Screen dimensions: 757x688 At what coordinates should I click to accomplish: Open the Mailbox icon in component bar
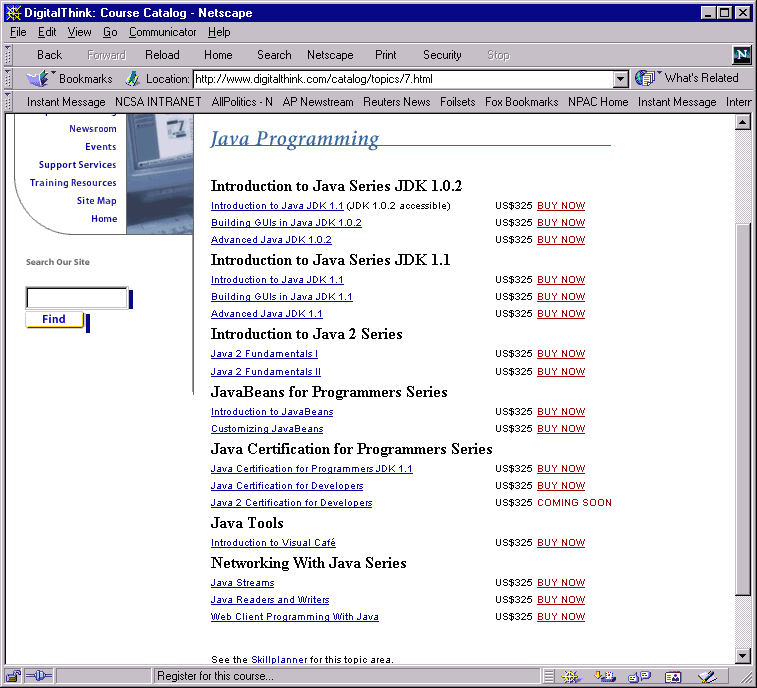(x=604, y=676)
